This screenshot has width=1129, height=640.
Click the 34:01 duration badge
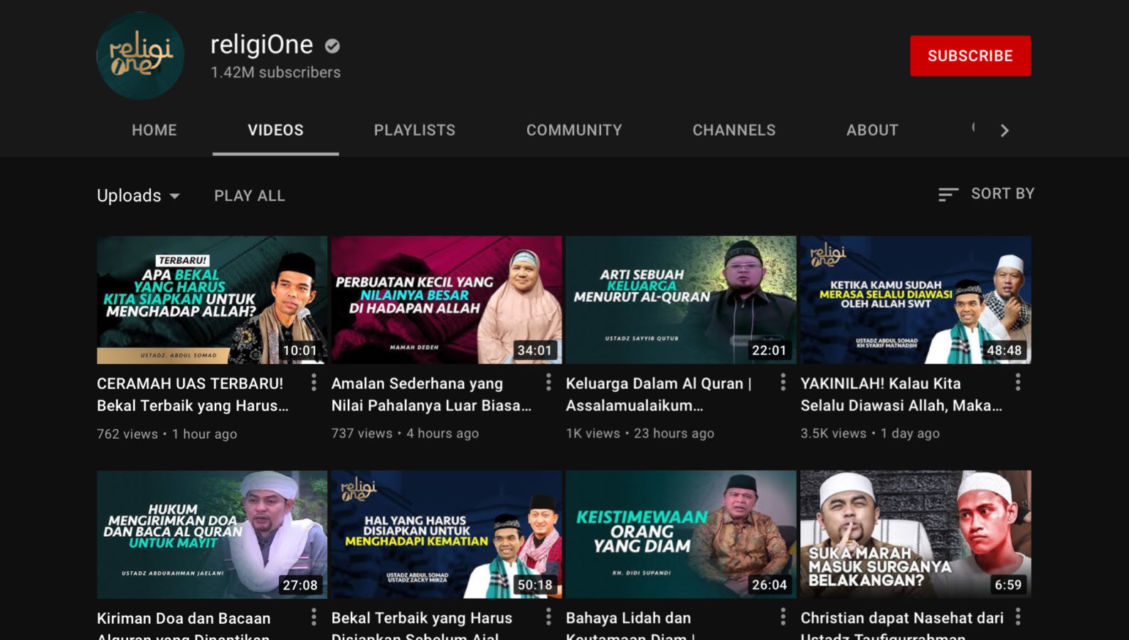534,351
